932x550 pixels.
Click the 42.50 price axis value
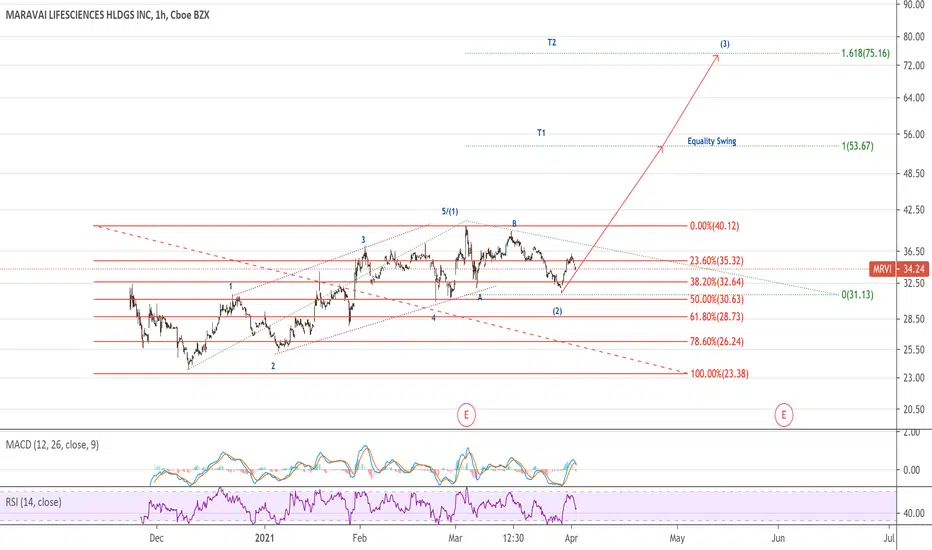[x=914, y=209]
